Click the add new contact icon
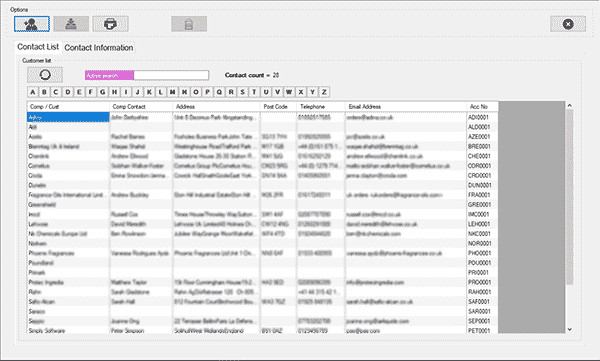Image resolution: width=600 pixels, height=361 pixels. 32,24
